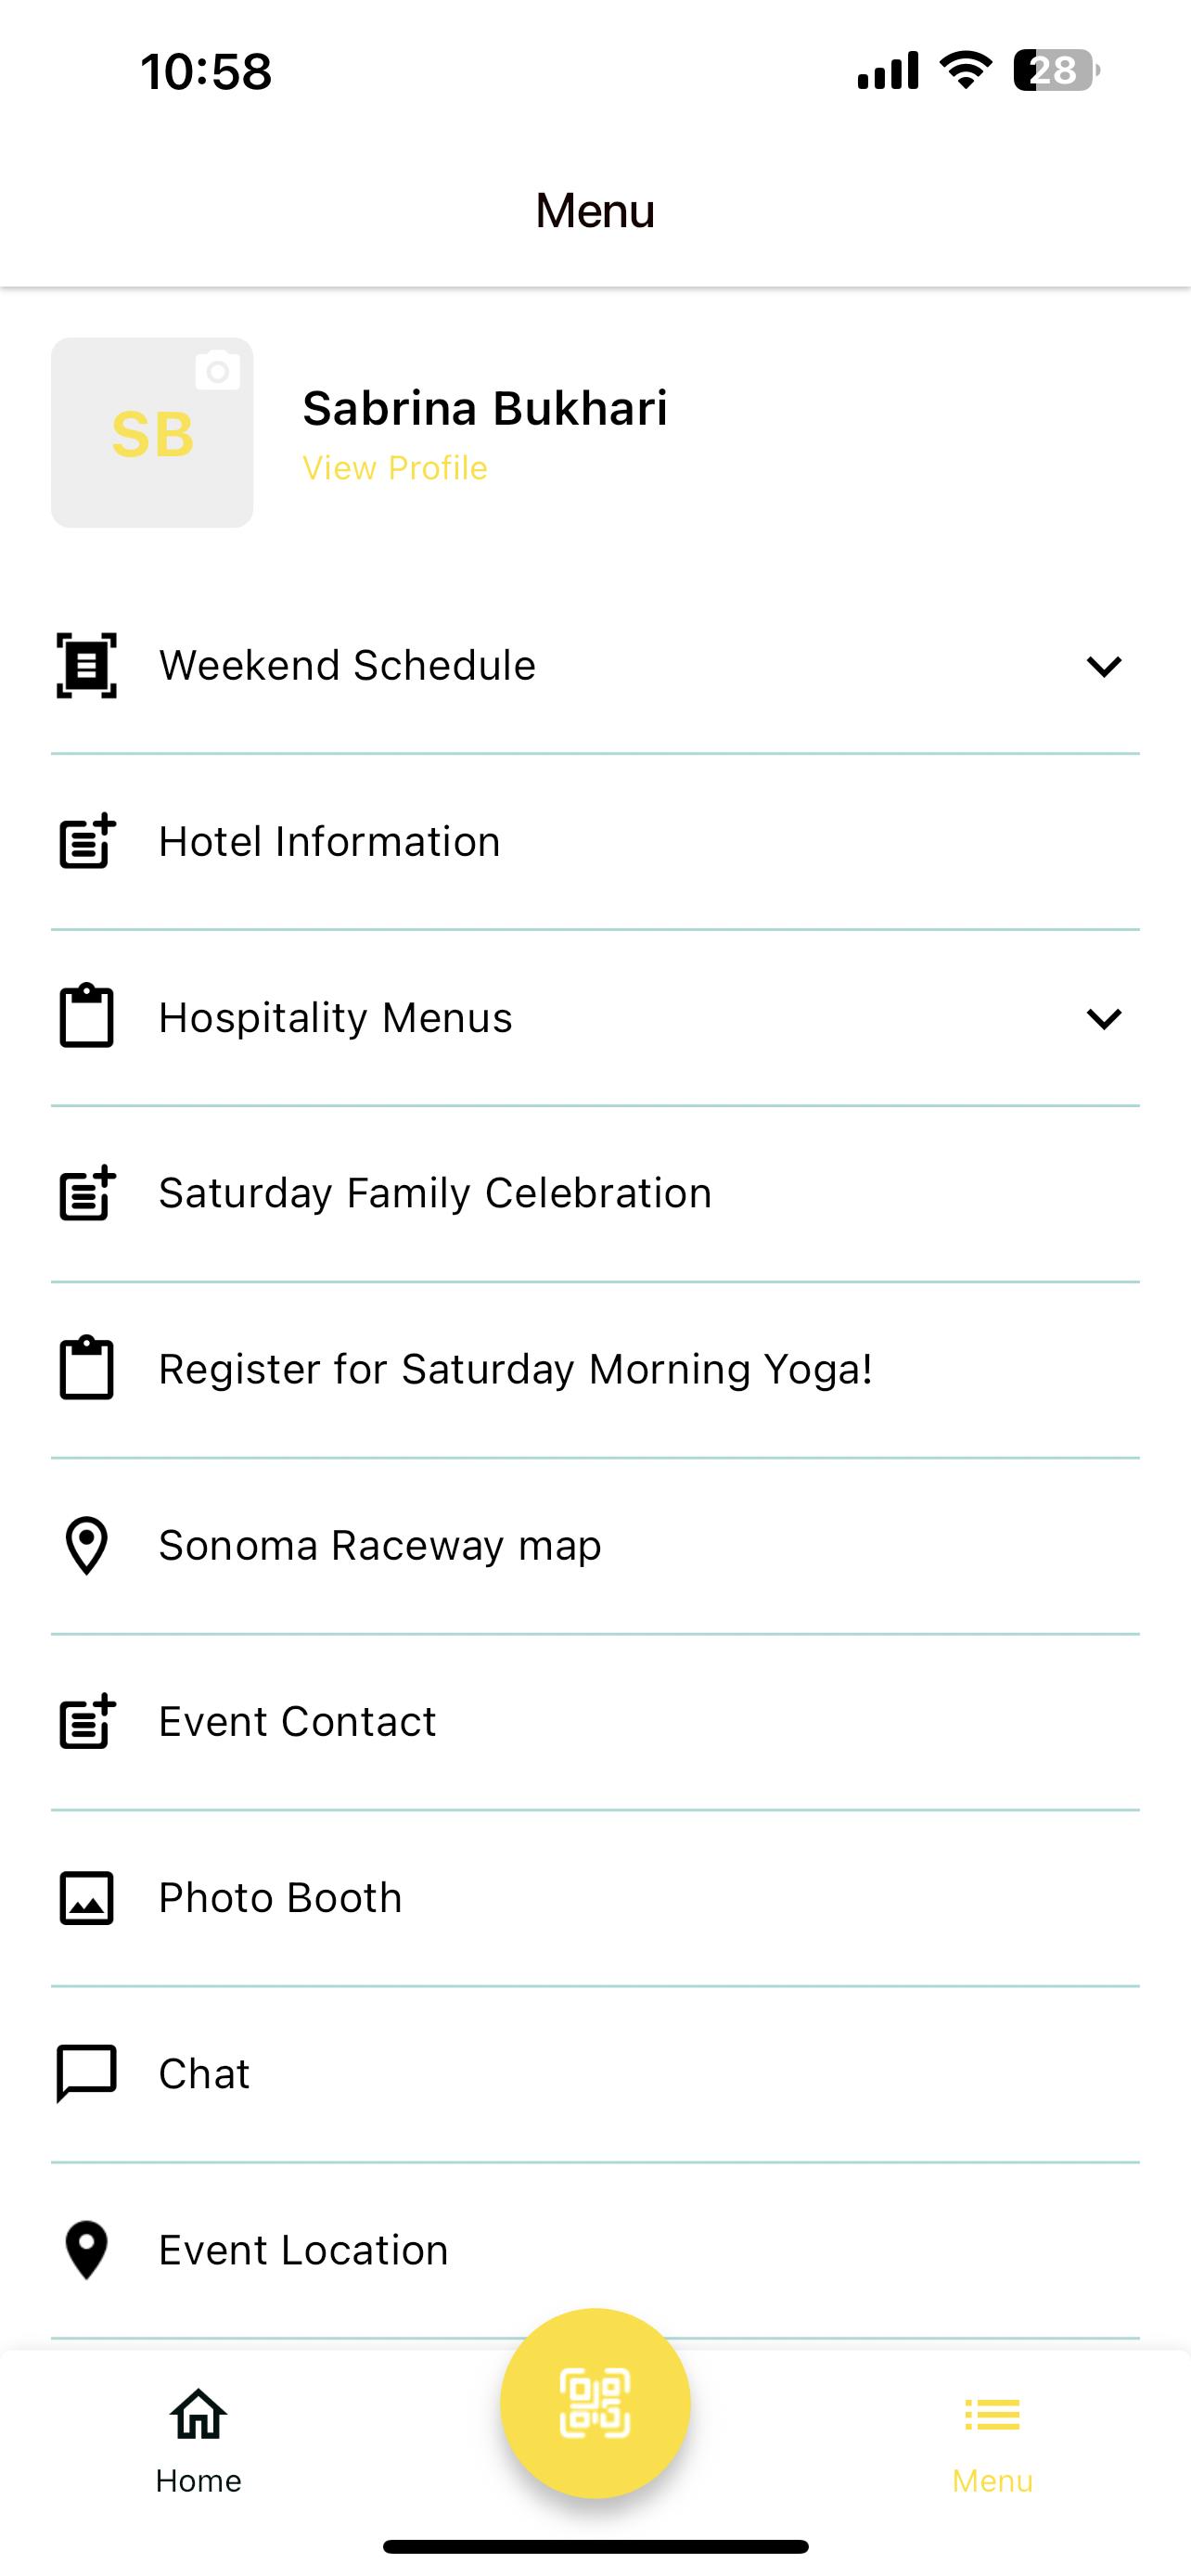
Task: Tap the SB profile avatar thumbnail
Action: click(152, 432)
